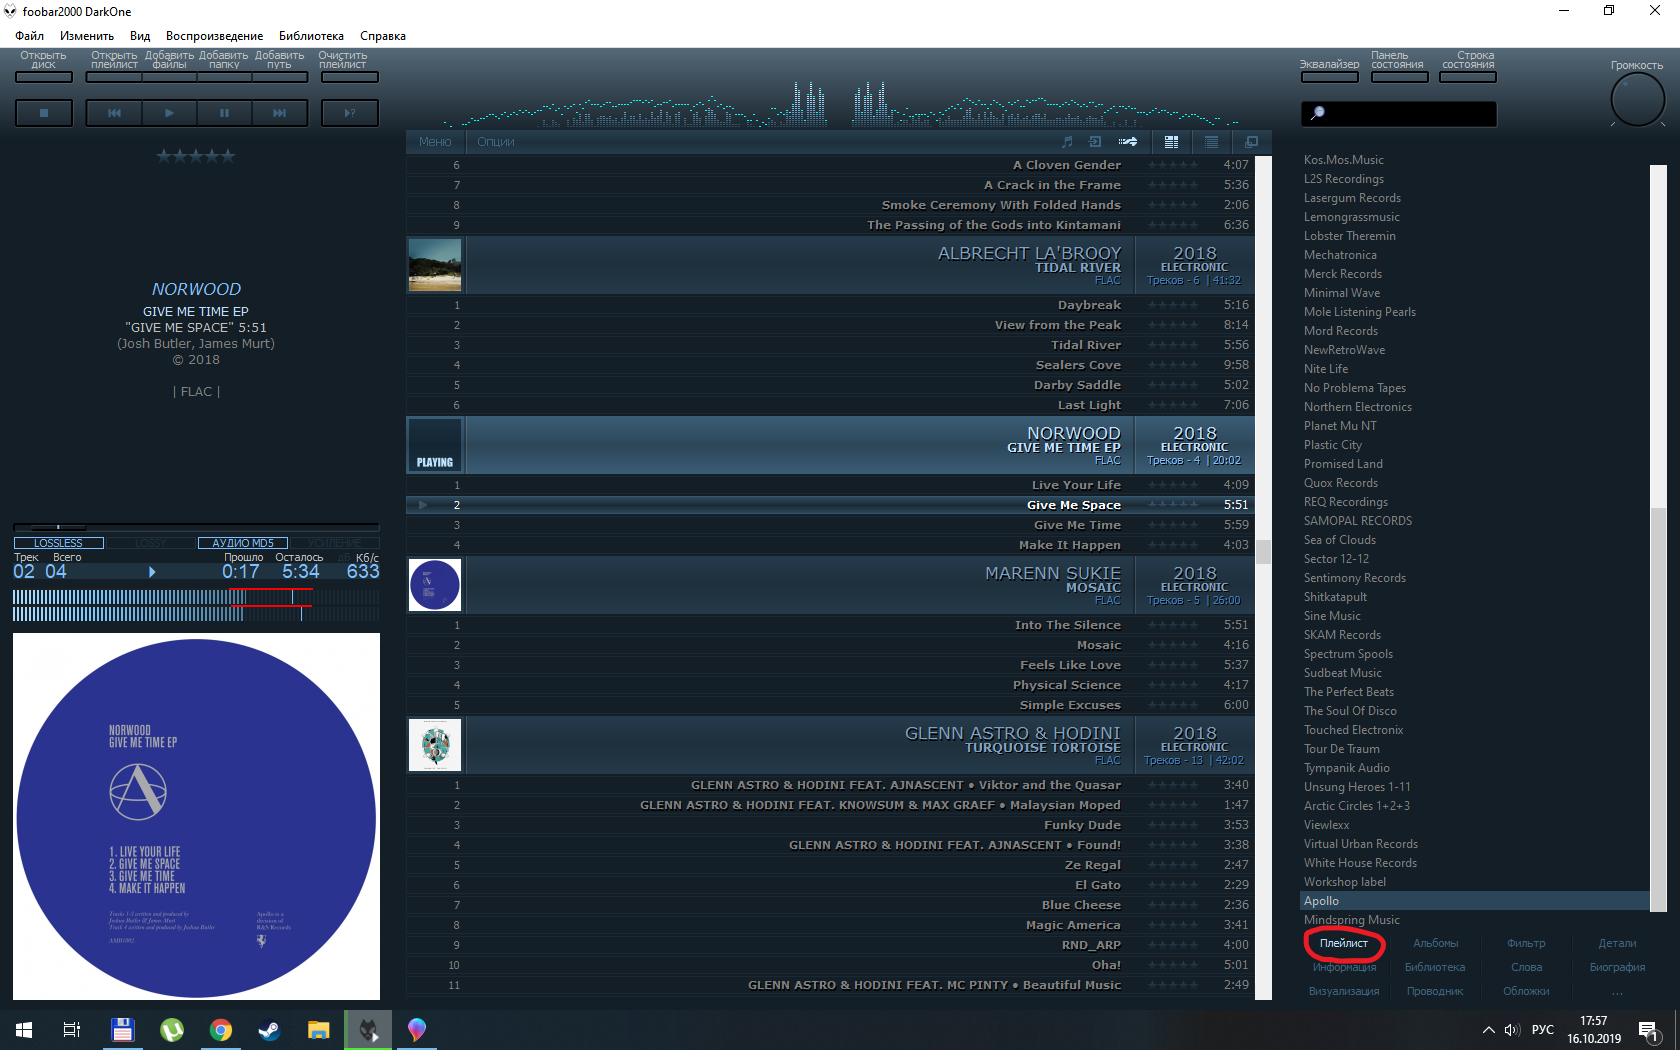Open the Справка menu
Viewport: 1680px width, 1050px height.
click(x=383, y=36)
